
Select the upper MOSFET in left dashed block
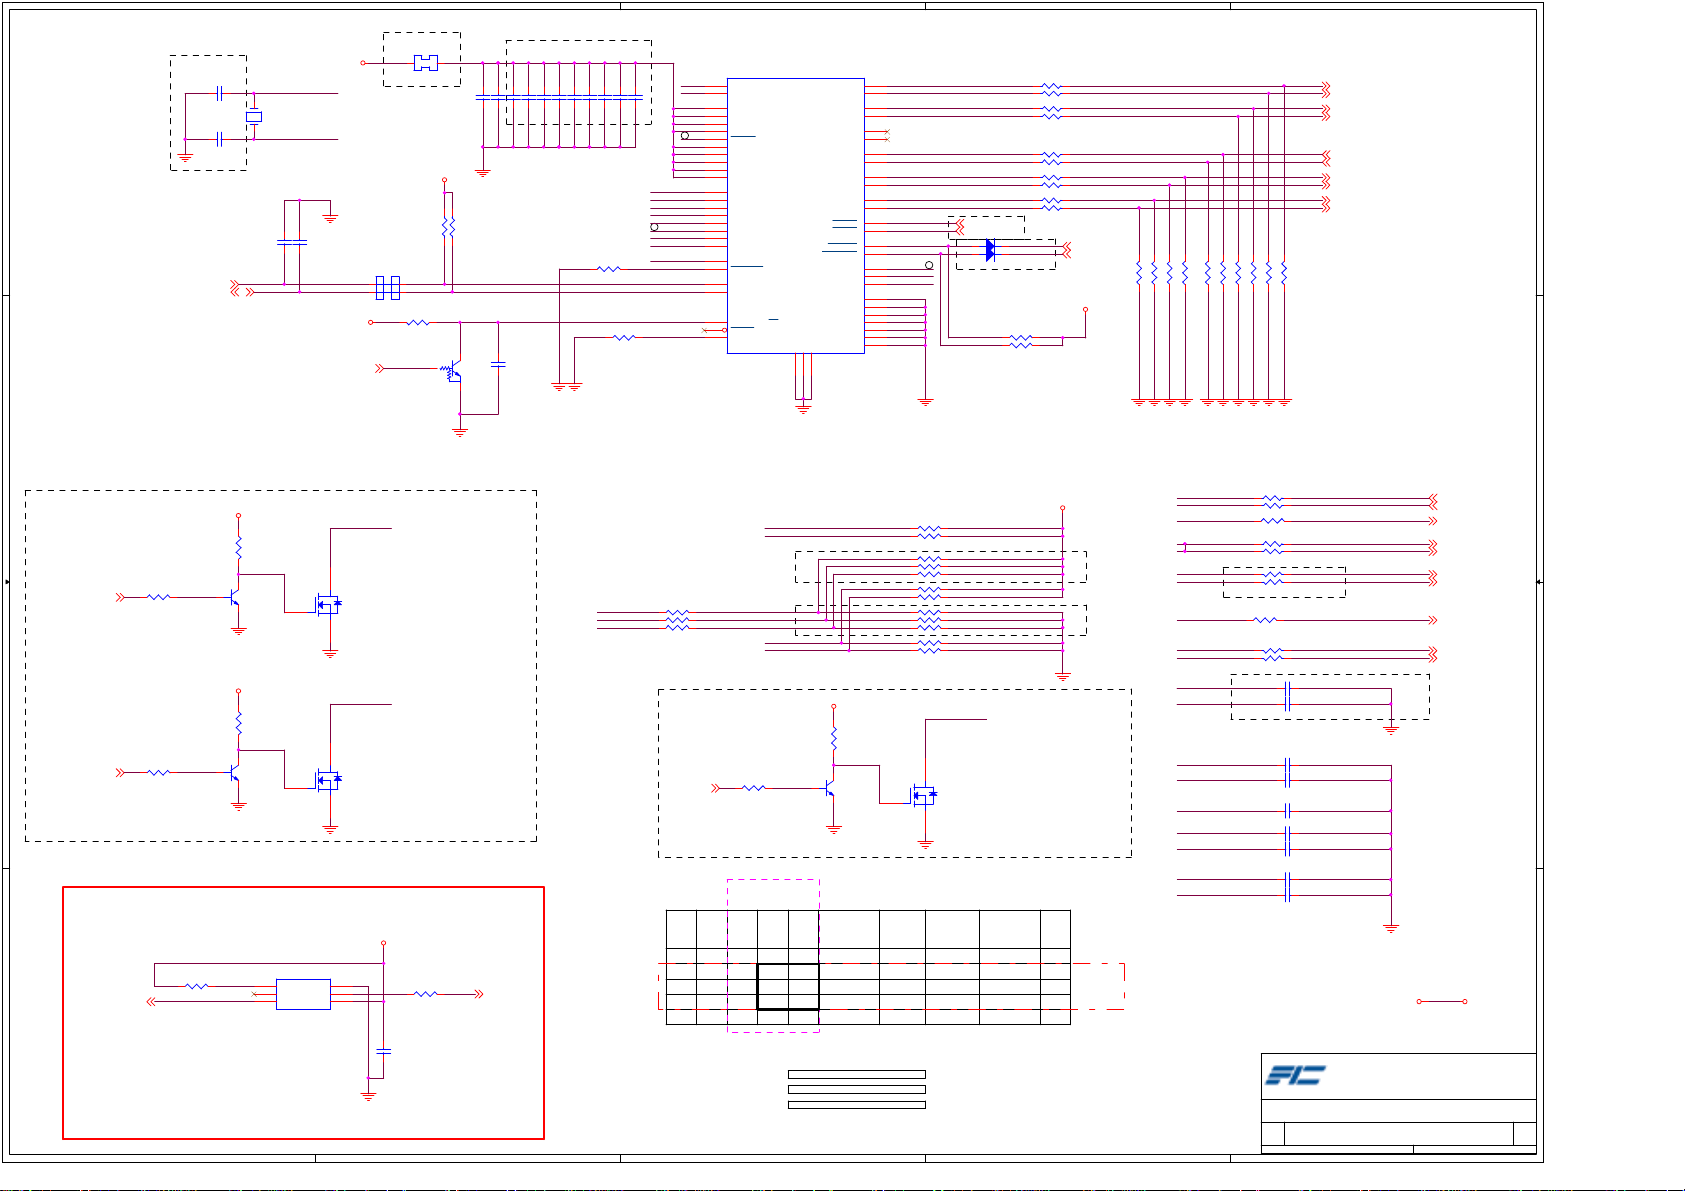[329, 604]
